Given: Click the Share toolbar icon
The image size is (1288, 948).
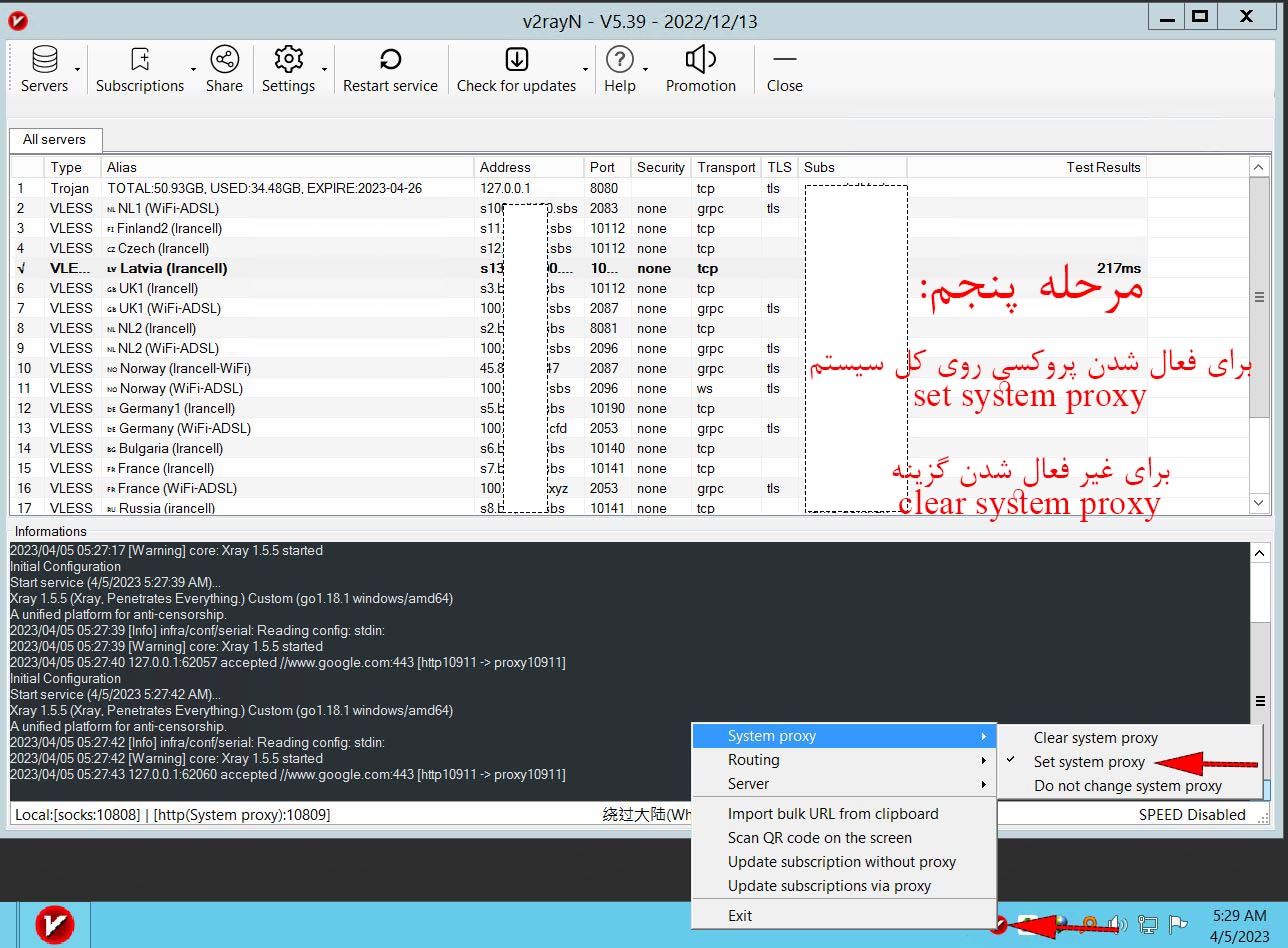Looking at the screenshot, I should pyautogui.click(x=224, y=60).
